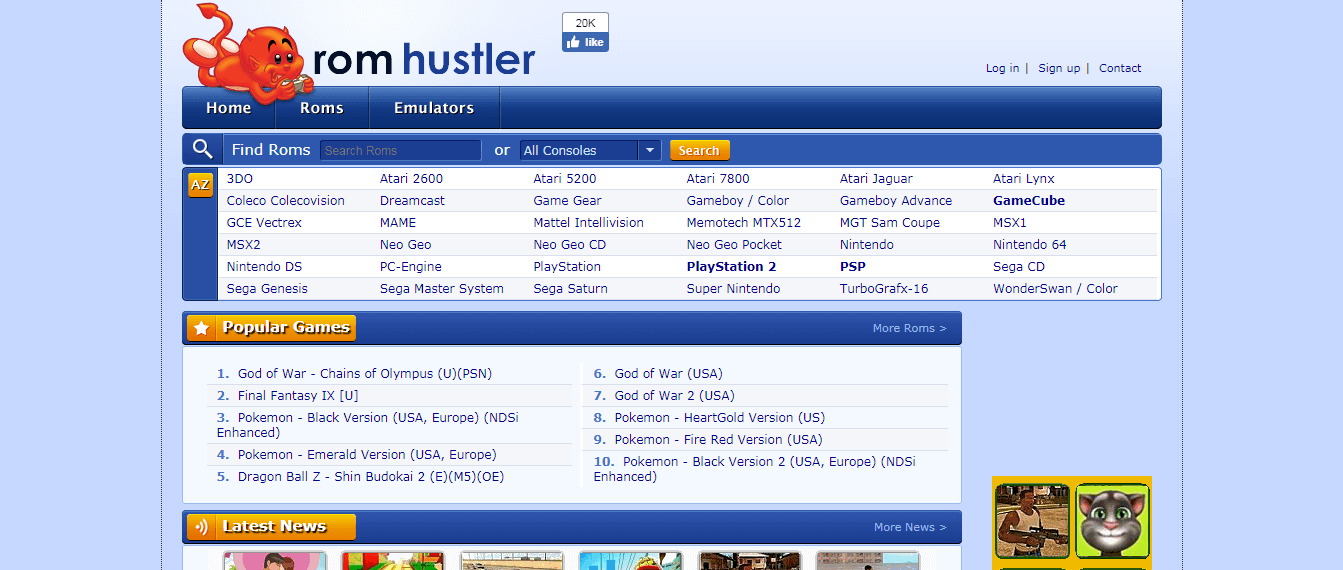The image size is (1343, 570).
Task: Open Sega Master System roms
Action: click(x=442, y=289)
